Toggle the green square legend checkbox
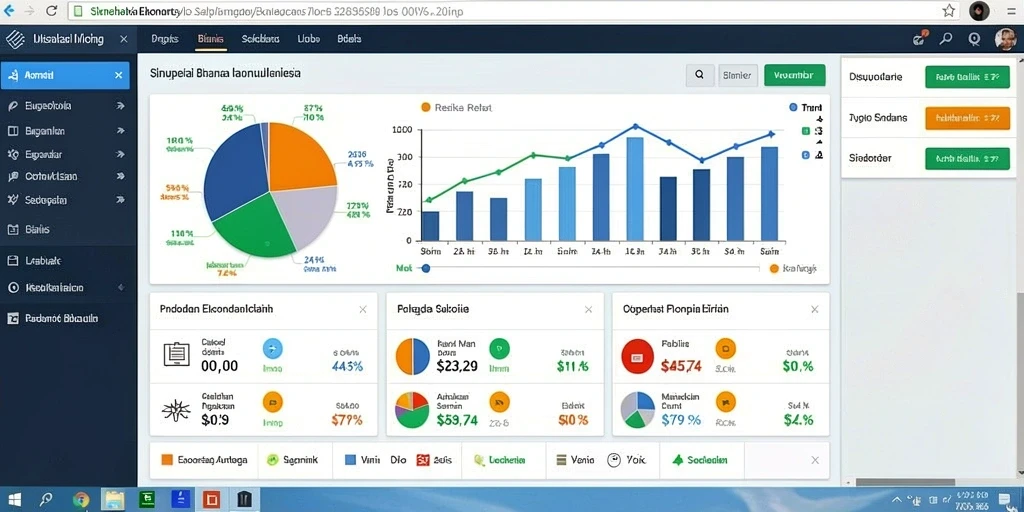This screenshot has width=1024, height=512. pos(805,131)
